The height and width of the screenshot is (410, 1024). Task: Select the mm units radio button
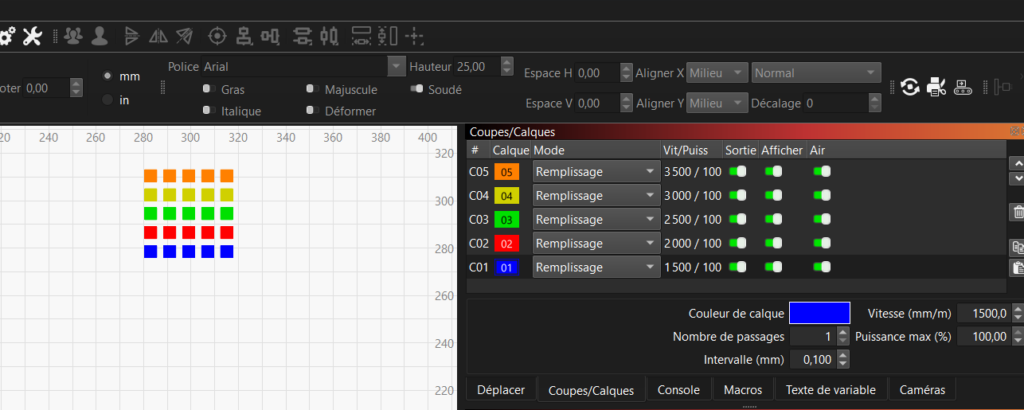click(x=108, y=76)
